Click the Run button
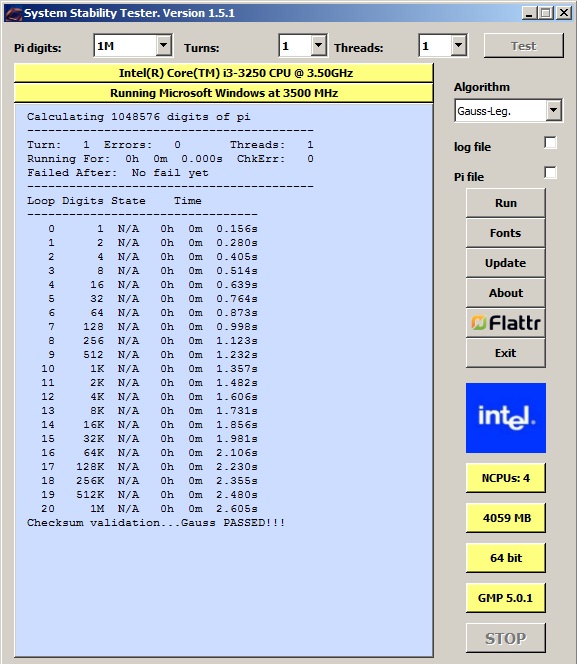 tap(505, 203)
